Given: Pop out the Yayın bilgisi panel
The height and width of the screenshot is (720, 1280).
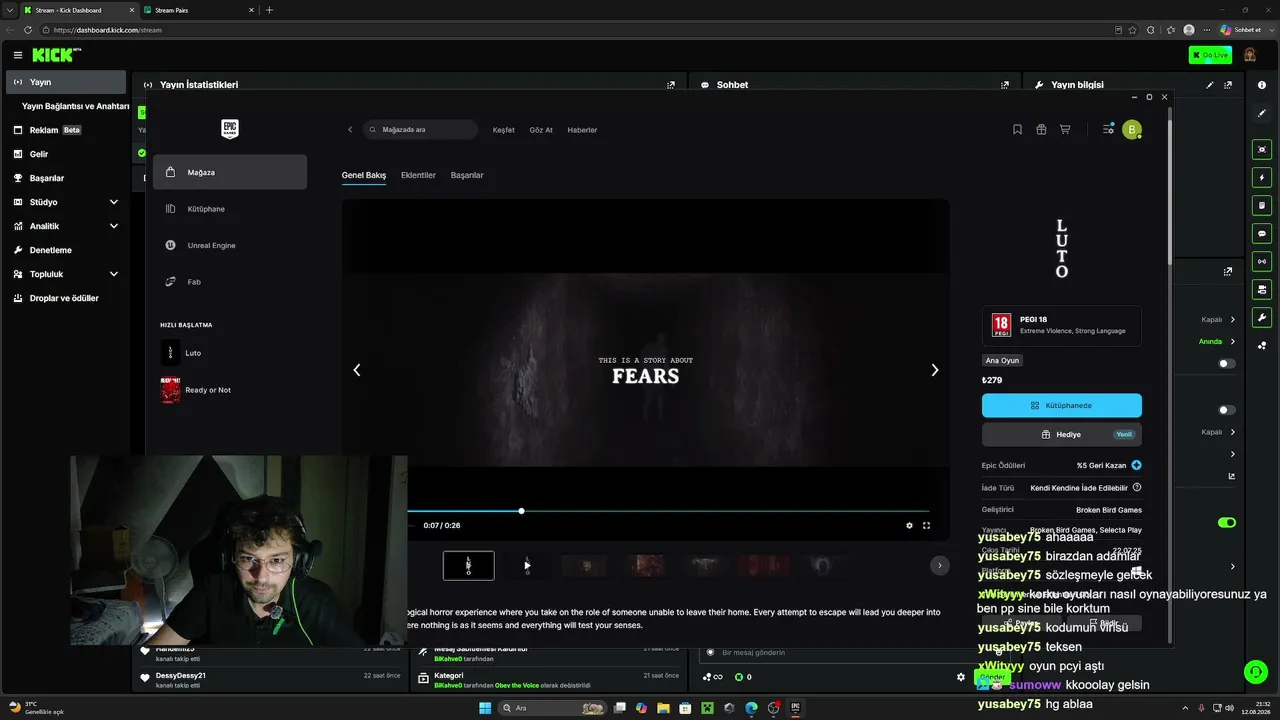Looking at the screenshot, I should tap(1228, 85).
